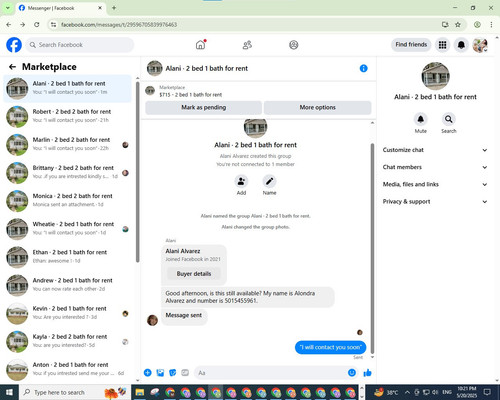The width and height of the screenshot is (500, 400).
Task: Go back using the Marketplace arrow
Action: tap(12, 67)
